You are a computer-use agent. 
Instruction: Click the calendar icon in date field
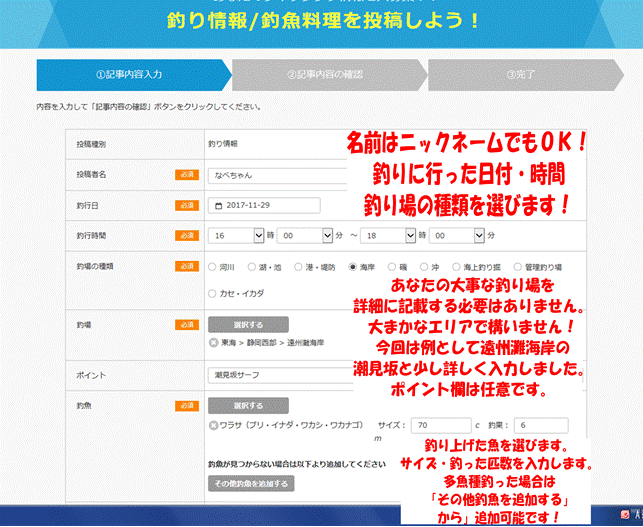point(219,205)
